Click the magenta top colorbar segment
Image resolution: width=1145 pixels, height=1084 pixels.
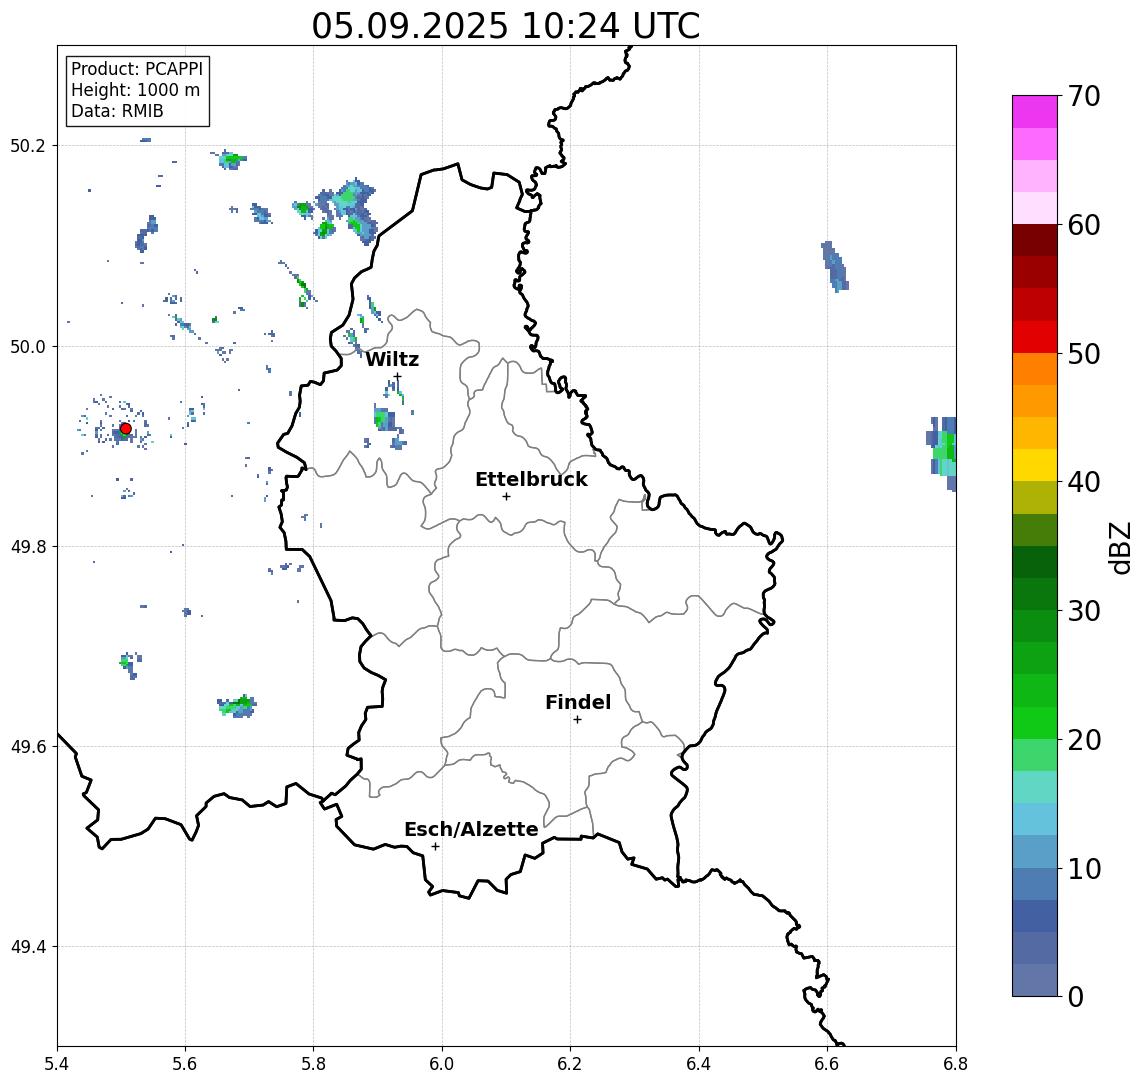(1035, 112)
